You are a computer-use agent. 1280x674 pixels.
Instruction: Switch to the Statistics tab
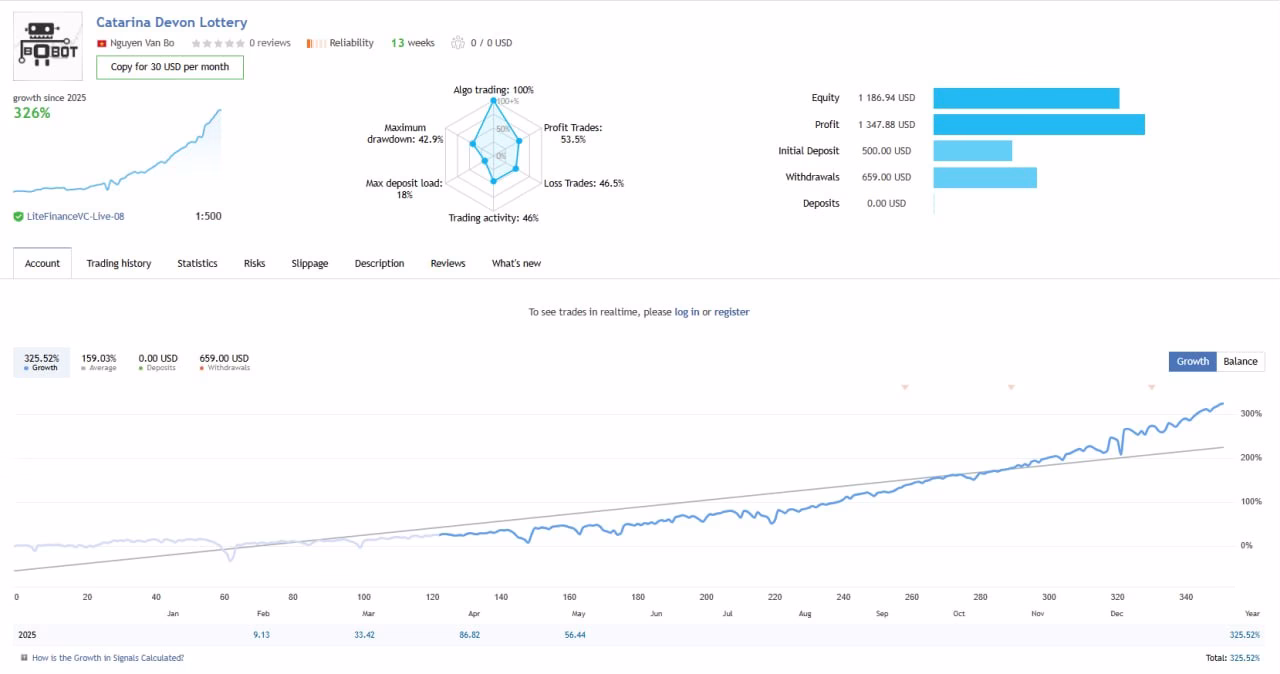197,263
